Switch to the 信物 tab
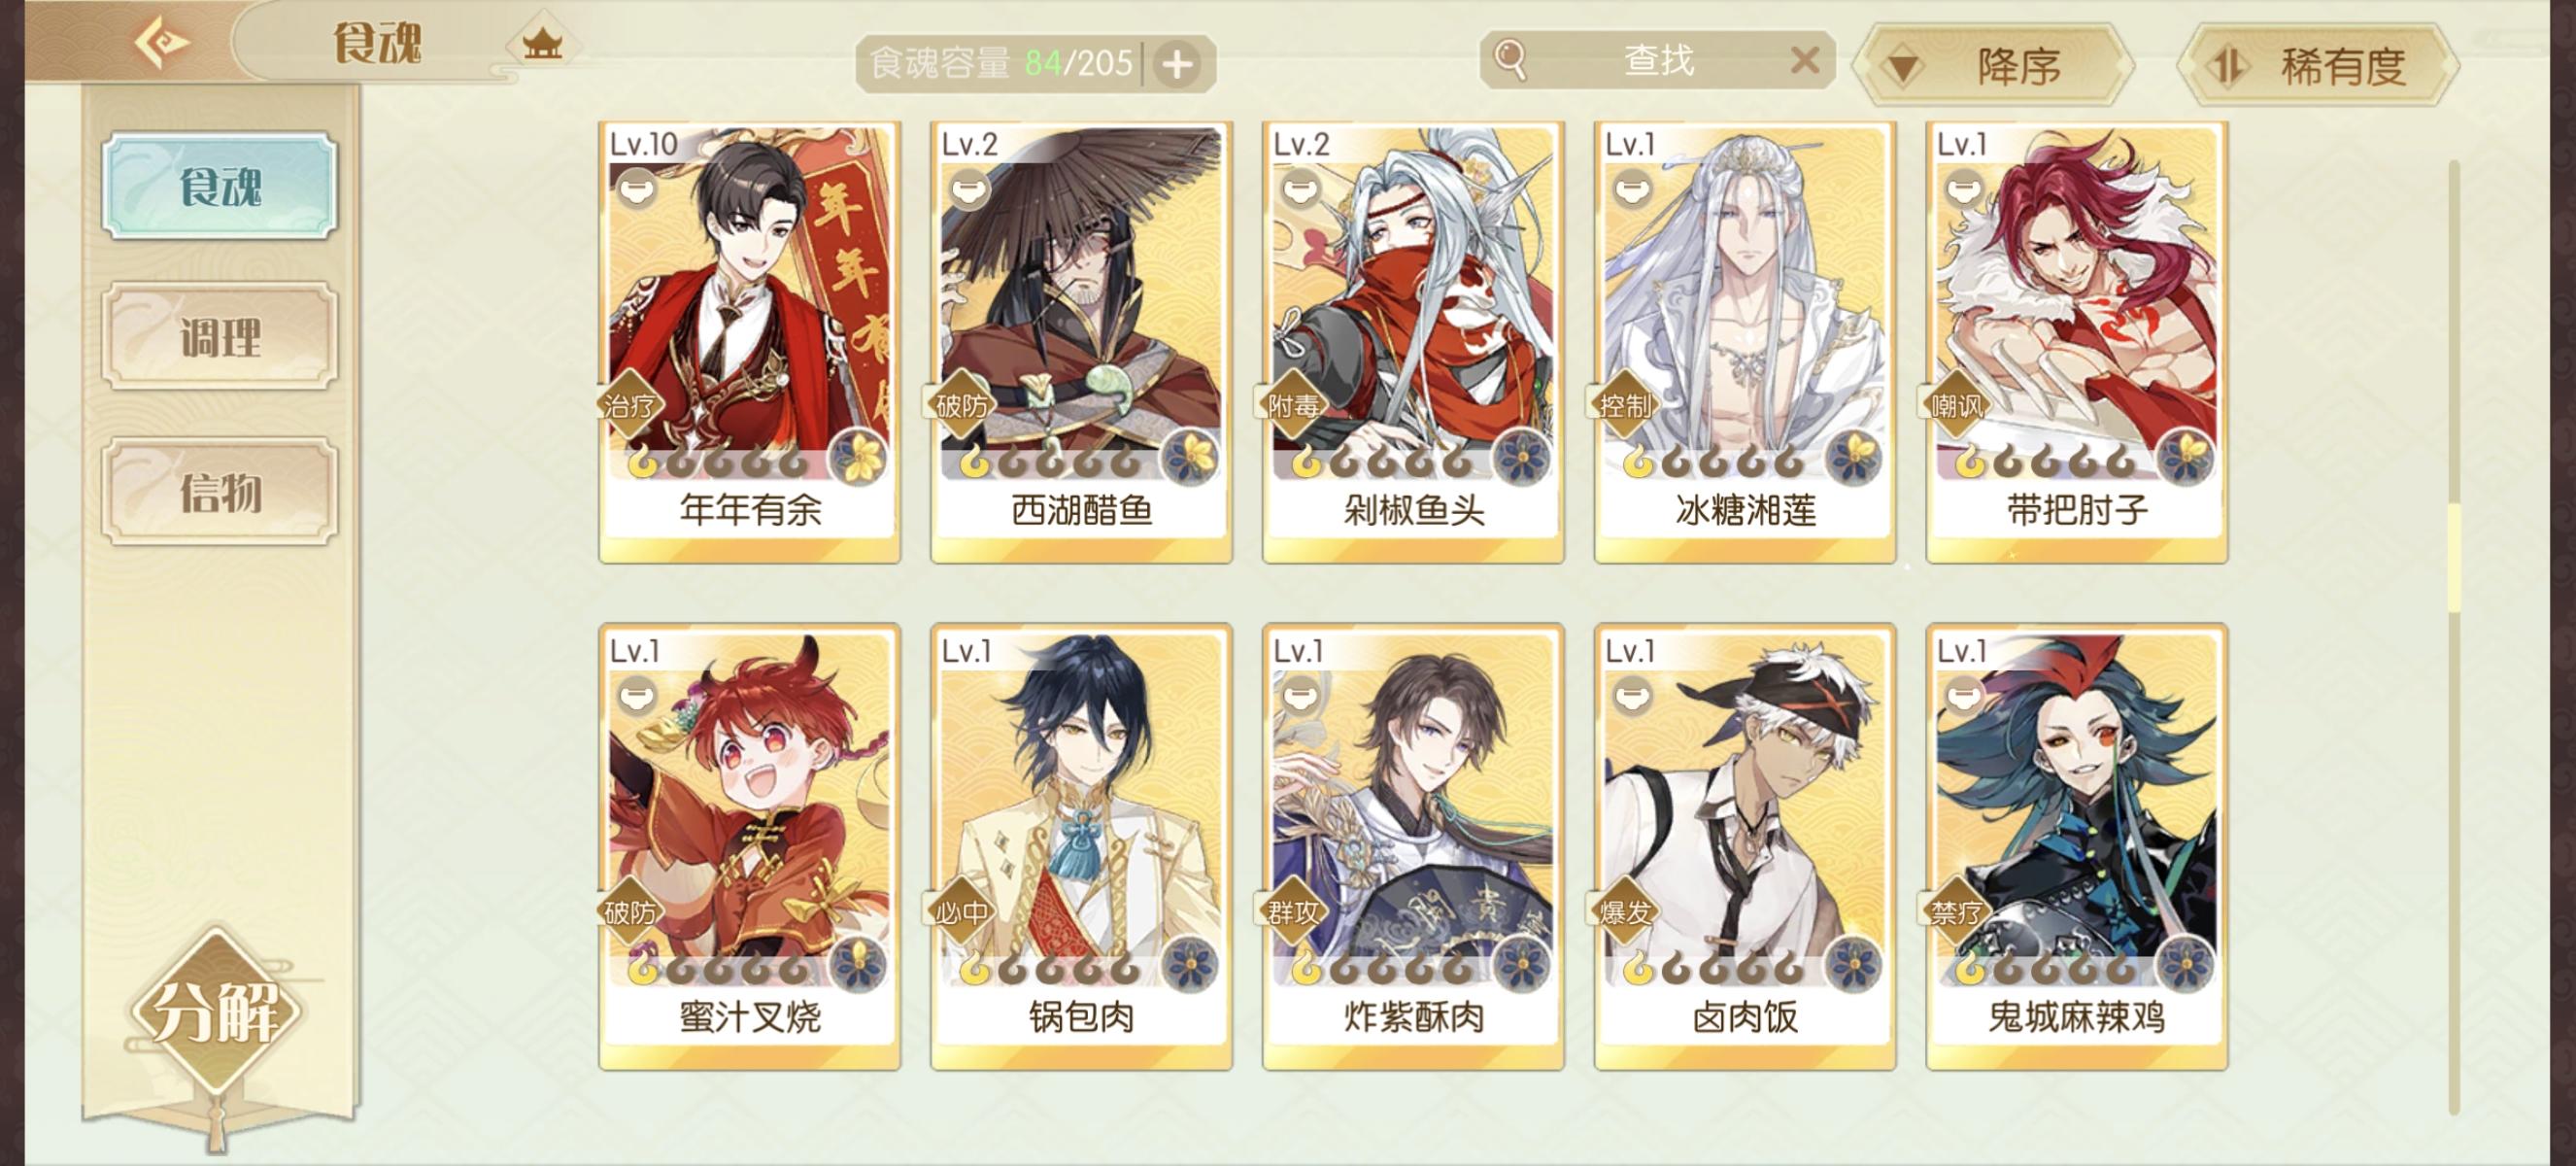Screen dimensions: 2576x1166 (x=219, y=492)
